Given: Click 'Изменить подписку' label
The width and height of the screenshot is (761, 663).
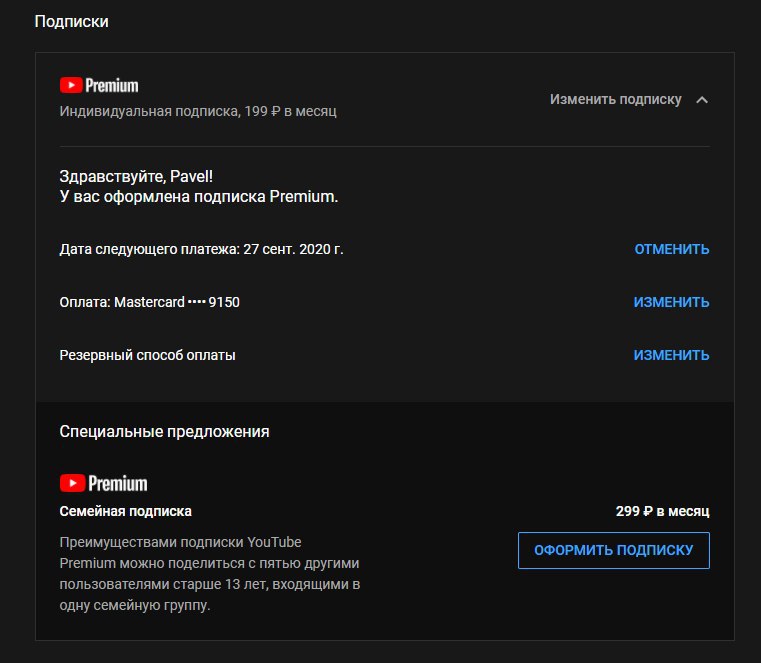Looking at the screenshot, I should (615, 99).
